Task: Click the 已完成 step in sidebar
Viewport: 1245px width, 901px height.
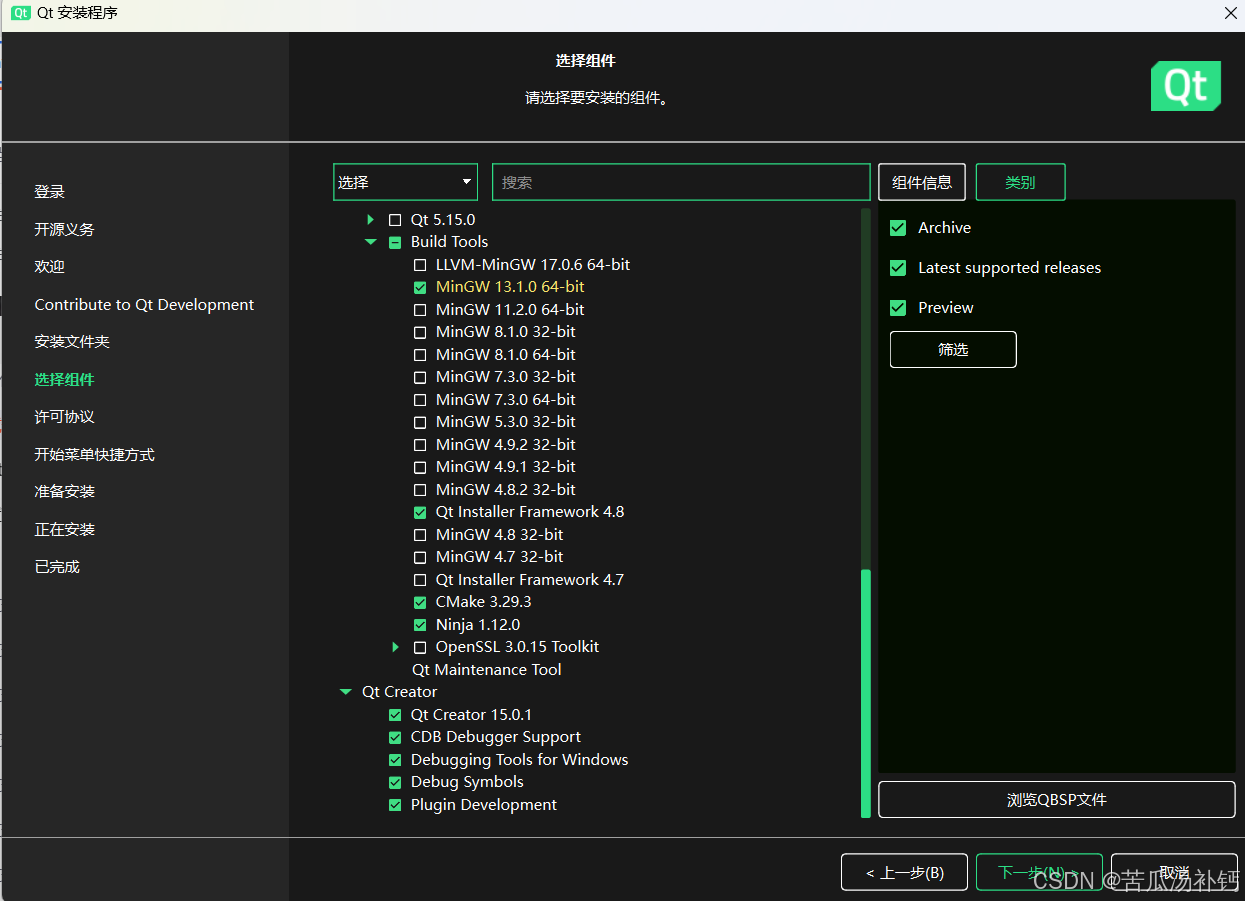Action: point(57,567)
